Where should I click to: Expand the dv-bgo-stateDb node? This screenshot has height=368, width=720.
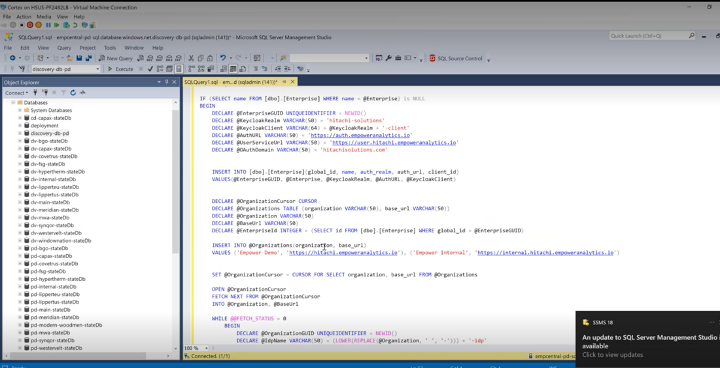[x=20, y=141]
